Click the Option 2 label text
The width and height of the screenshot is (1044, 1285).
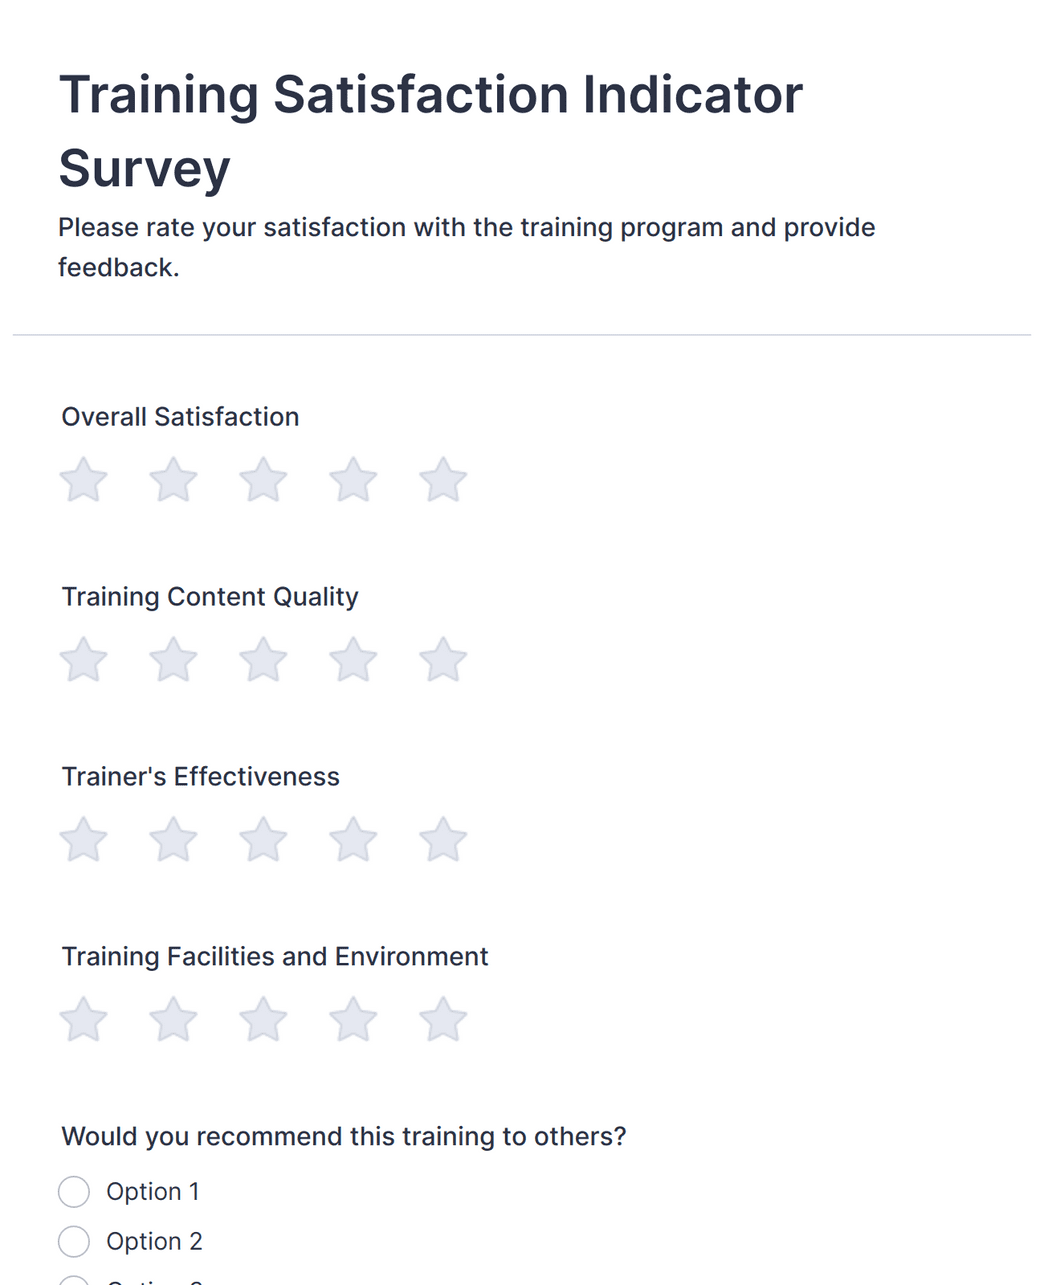[155, 1241]
